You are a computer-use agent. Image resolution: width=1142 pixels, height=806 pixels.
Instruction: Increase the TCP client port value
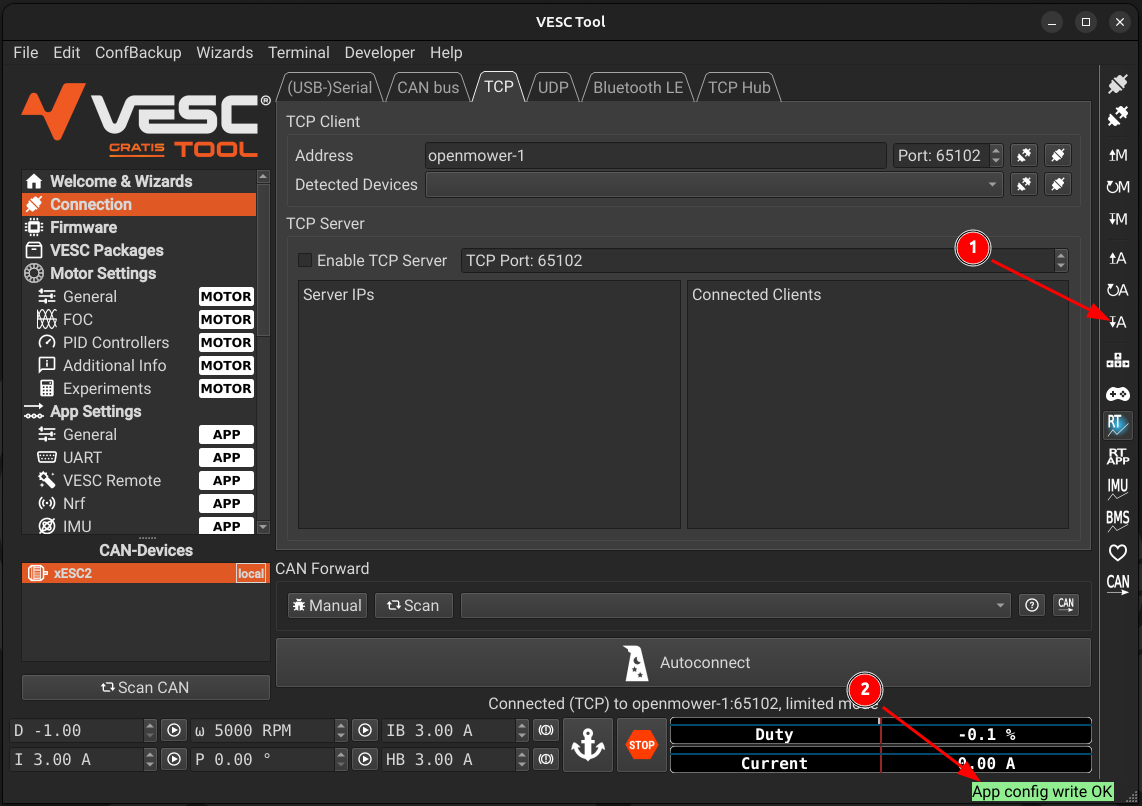[996, 151]
